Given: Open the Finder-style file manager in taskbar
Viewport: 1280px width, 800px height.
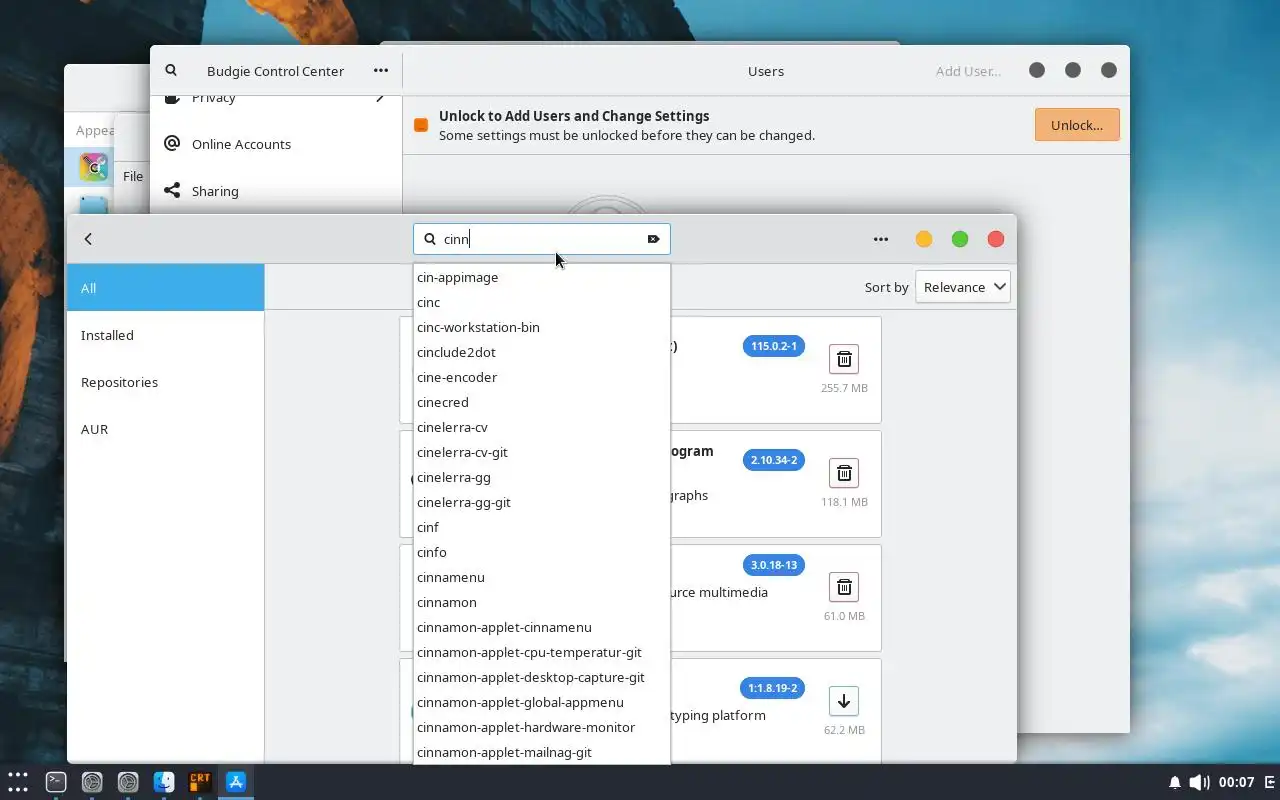Looking at the screenshot, I should point(164,782).
